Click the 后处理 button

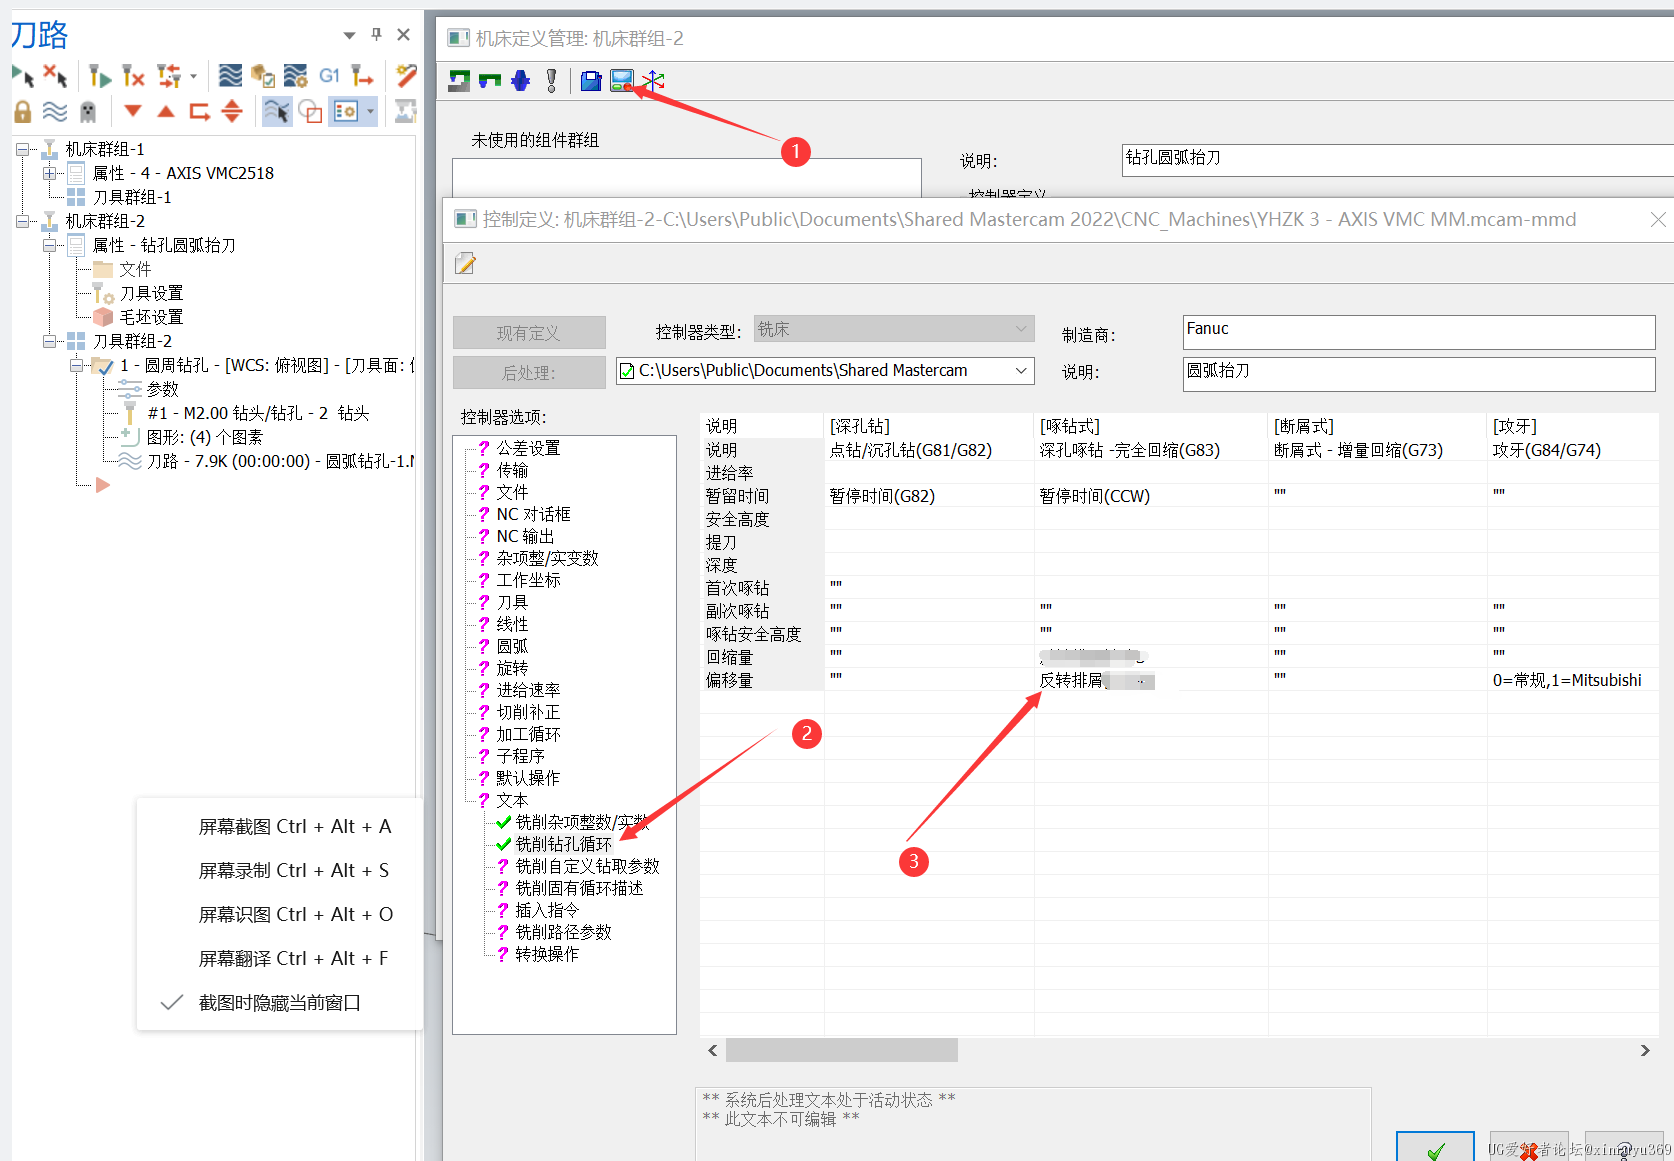point(529,372)
